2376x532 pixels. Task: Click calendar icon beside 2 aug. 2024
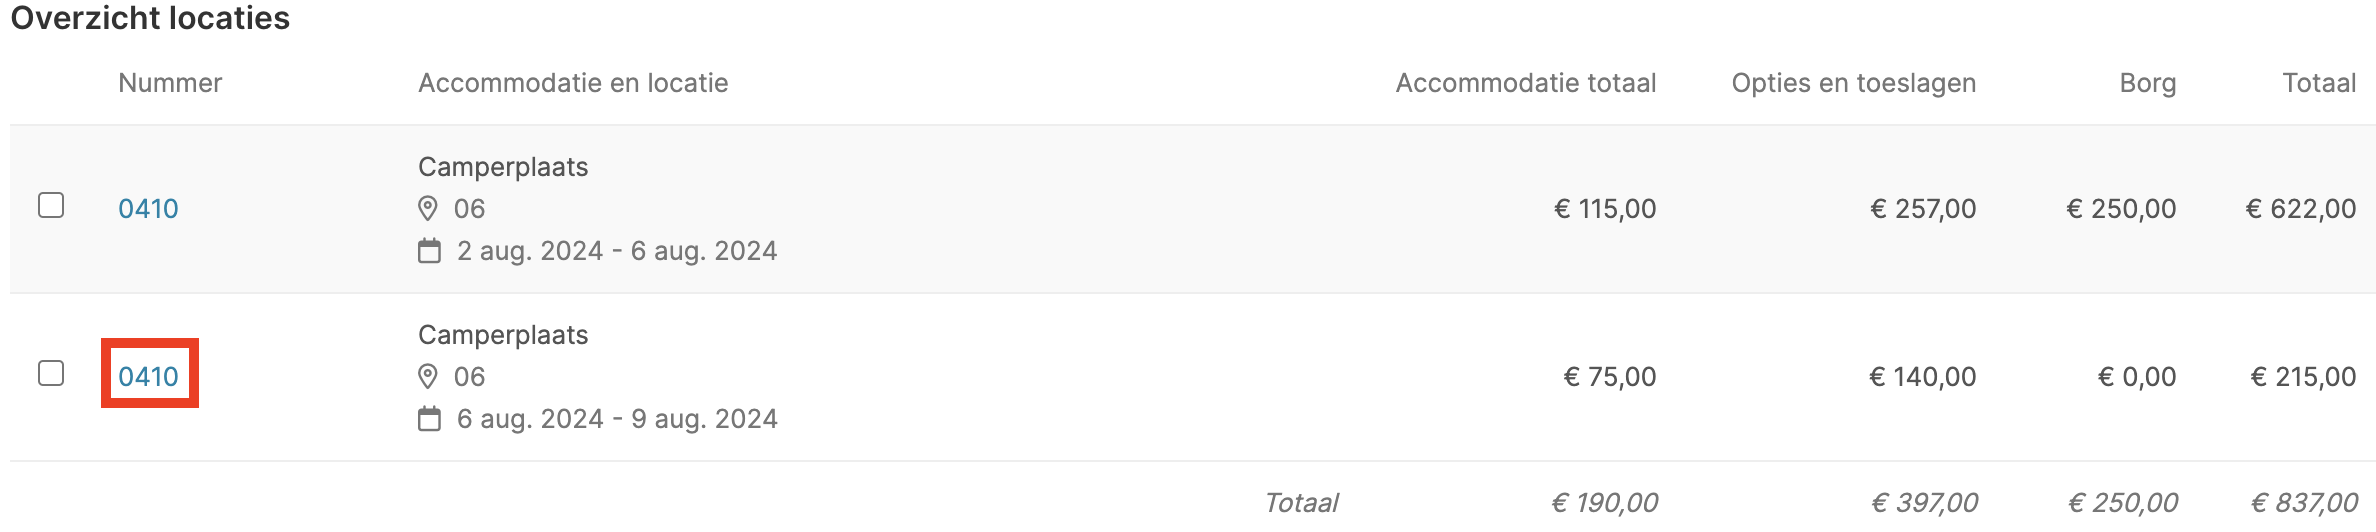(429, 250)
